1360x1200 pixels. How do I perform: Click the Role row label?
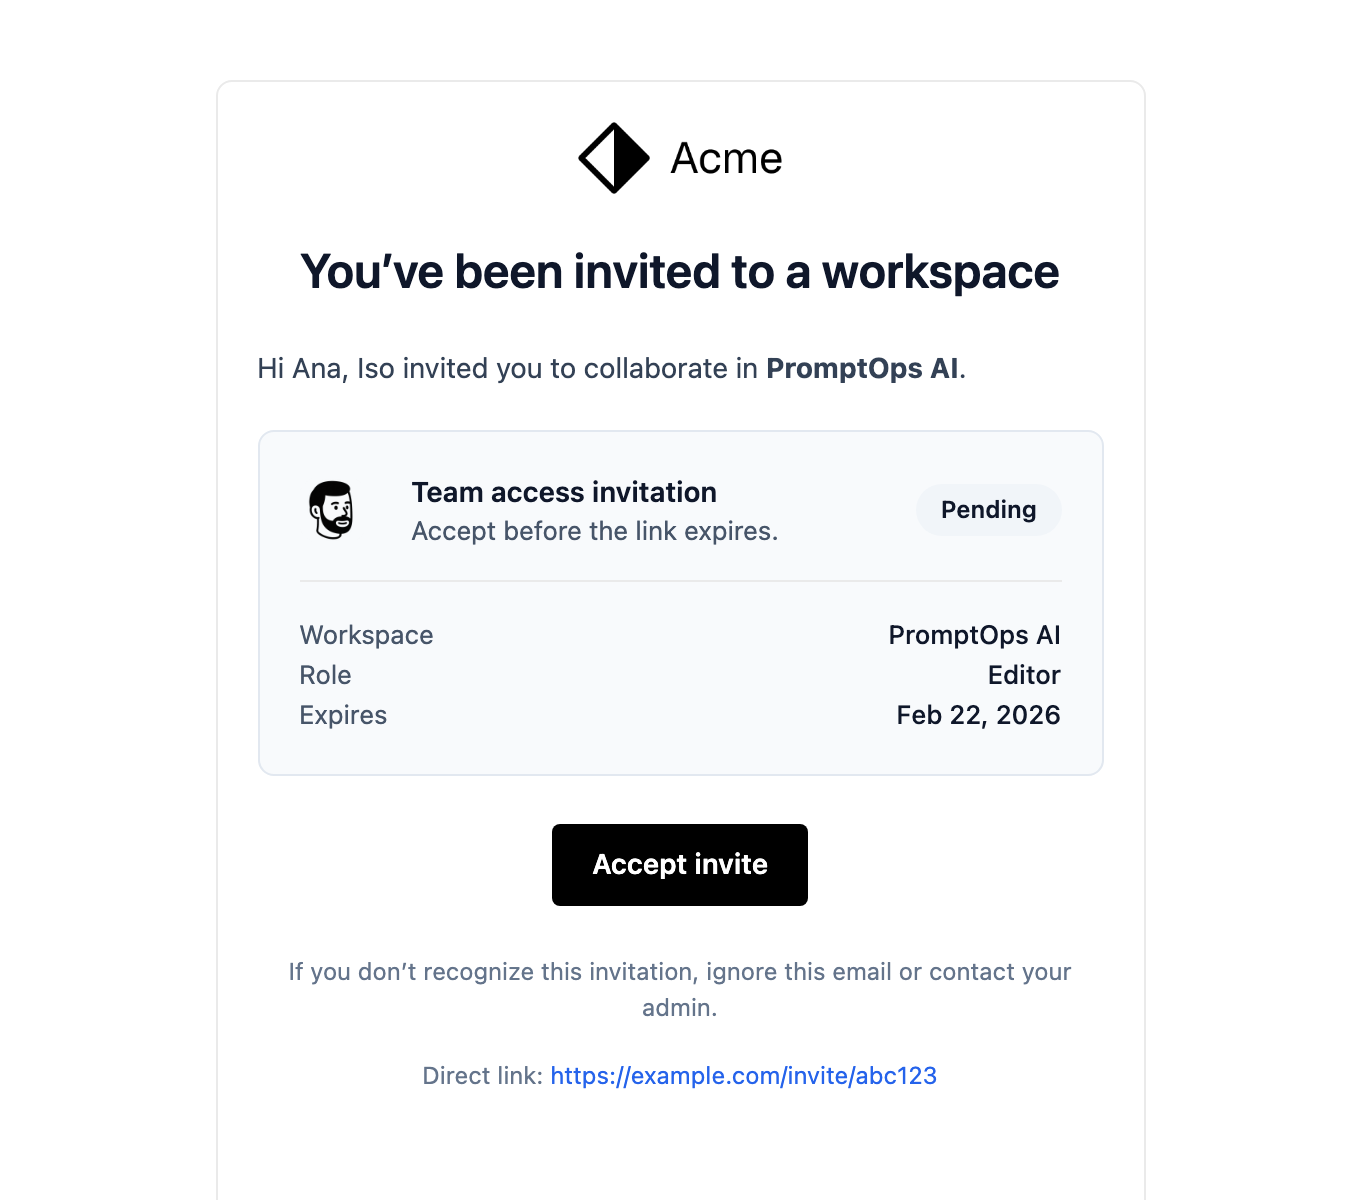click(325, 675)
